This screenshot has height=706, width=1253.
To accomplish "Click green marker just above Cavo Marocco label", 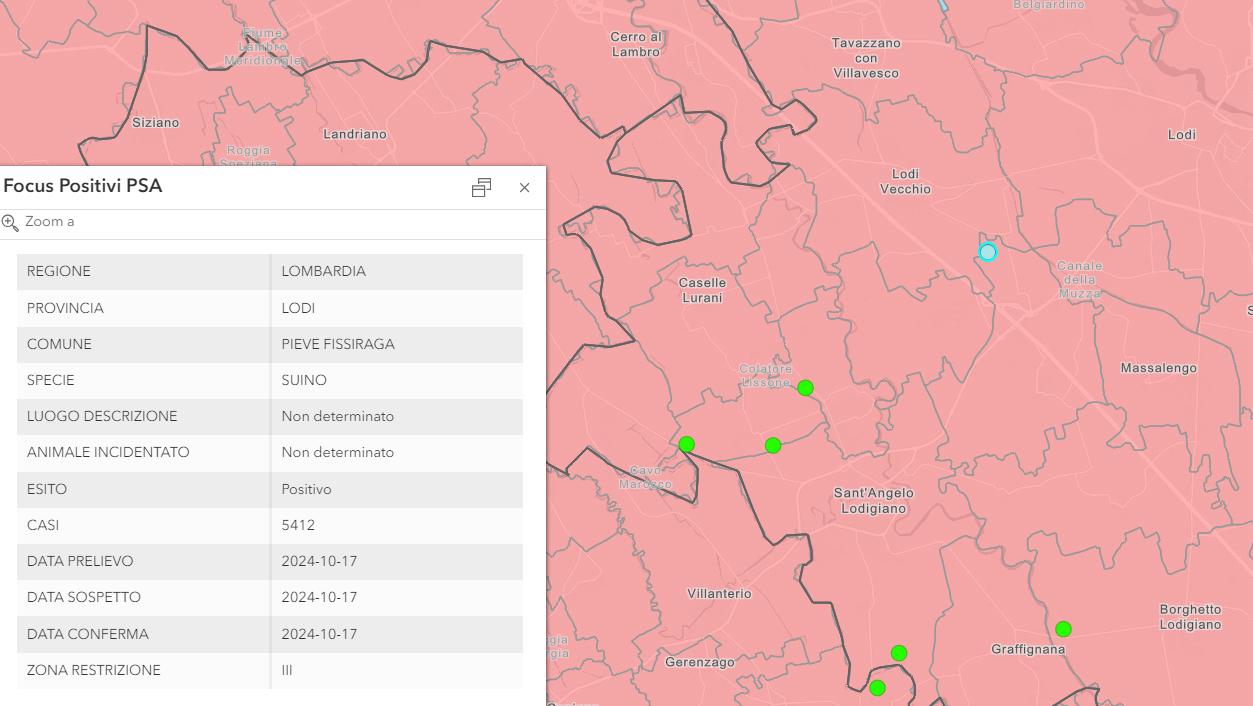I will (686, 444).
